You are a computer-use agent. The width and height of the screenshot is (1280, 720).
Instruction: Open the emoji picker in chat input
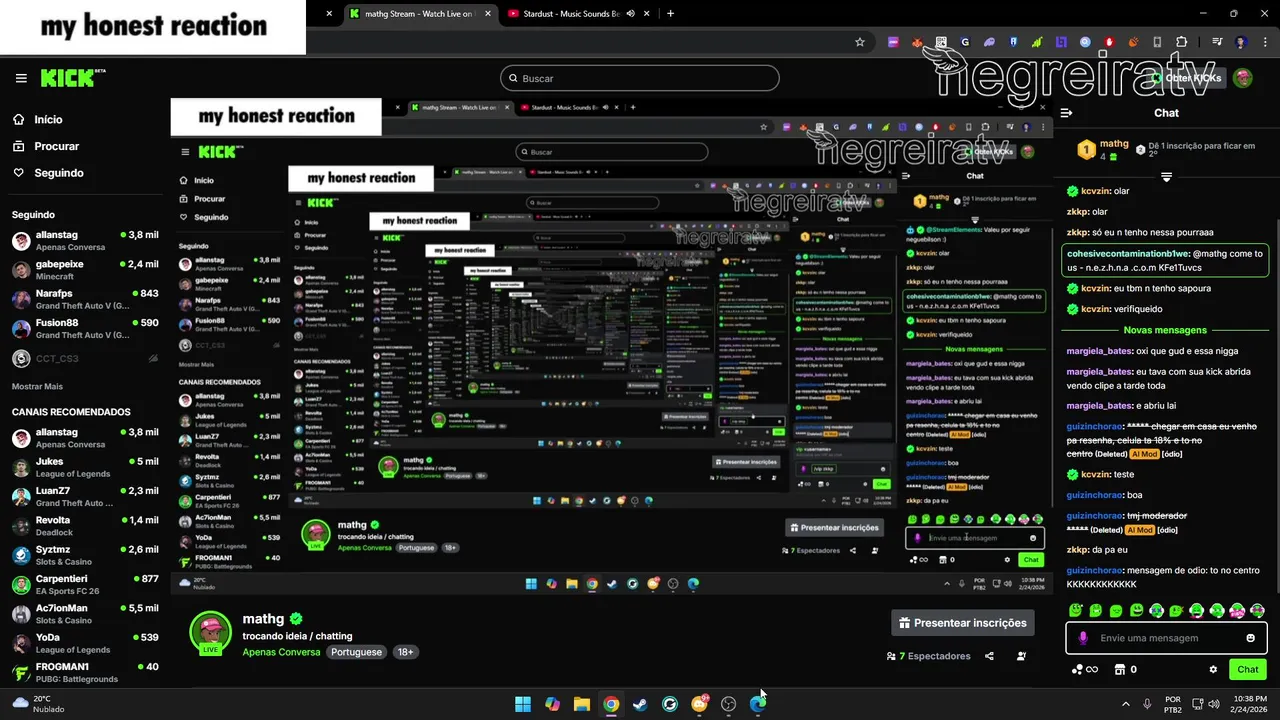(1250, 638)
